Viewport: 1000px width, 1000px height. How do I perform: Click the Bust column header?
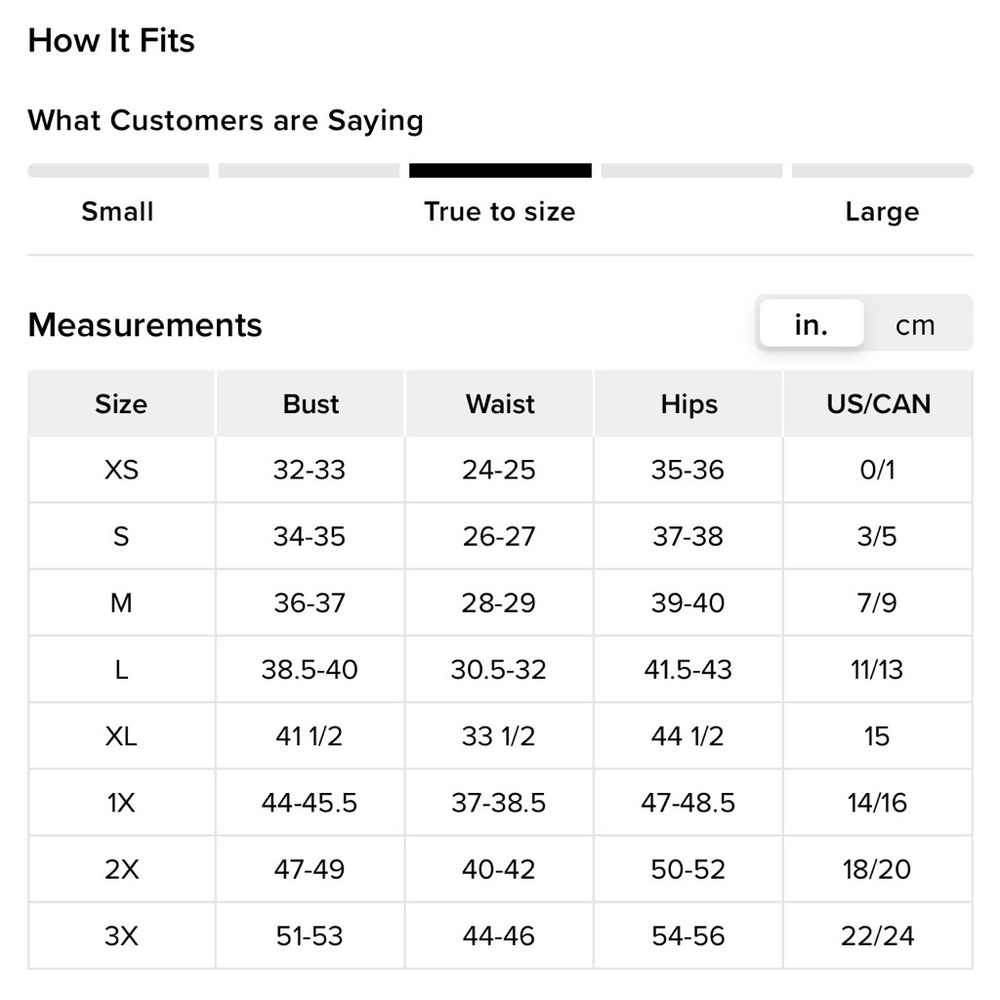coord(310,404)
